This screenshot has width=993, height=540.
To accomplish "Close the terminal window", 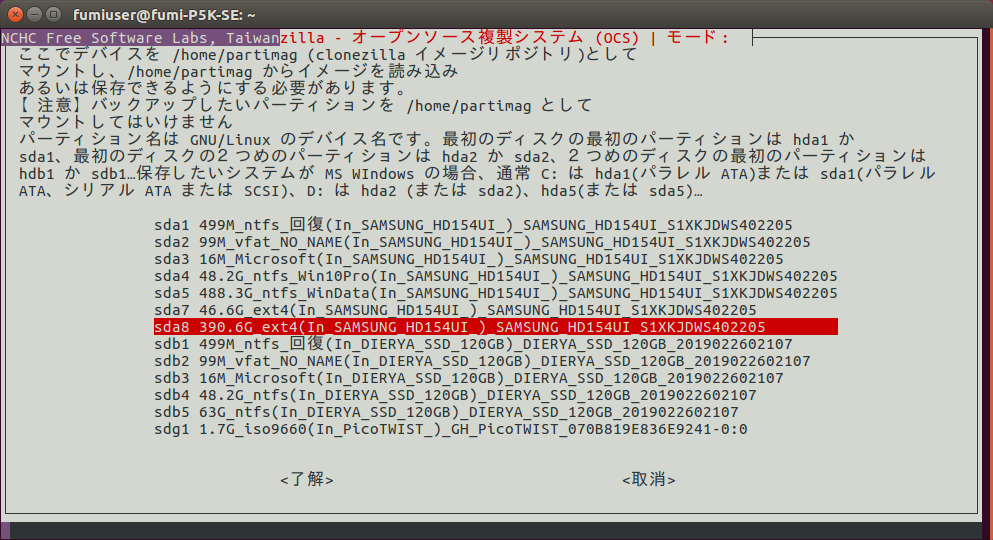I will pyautogui.click(x=13, y=15).
